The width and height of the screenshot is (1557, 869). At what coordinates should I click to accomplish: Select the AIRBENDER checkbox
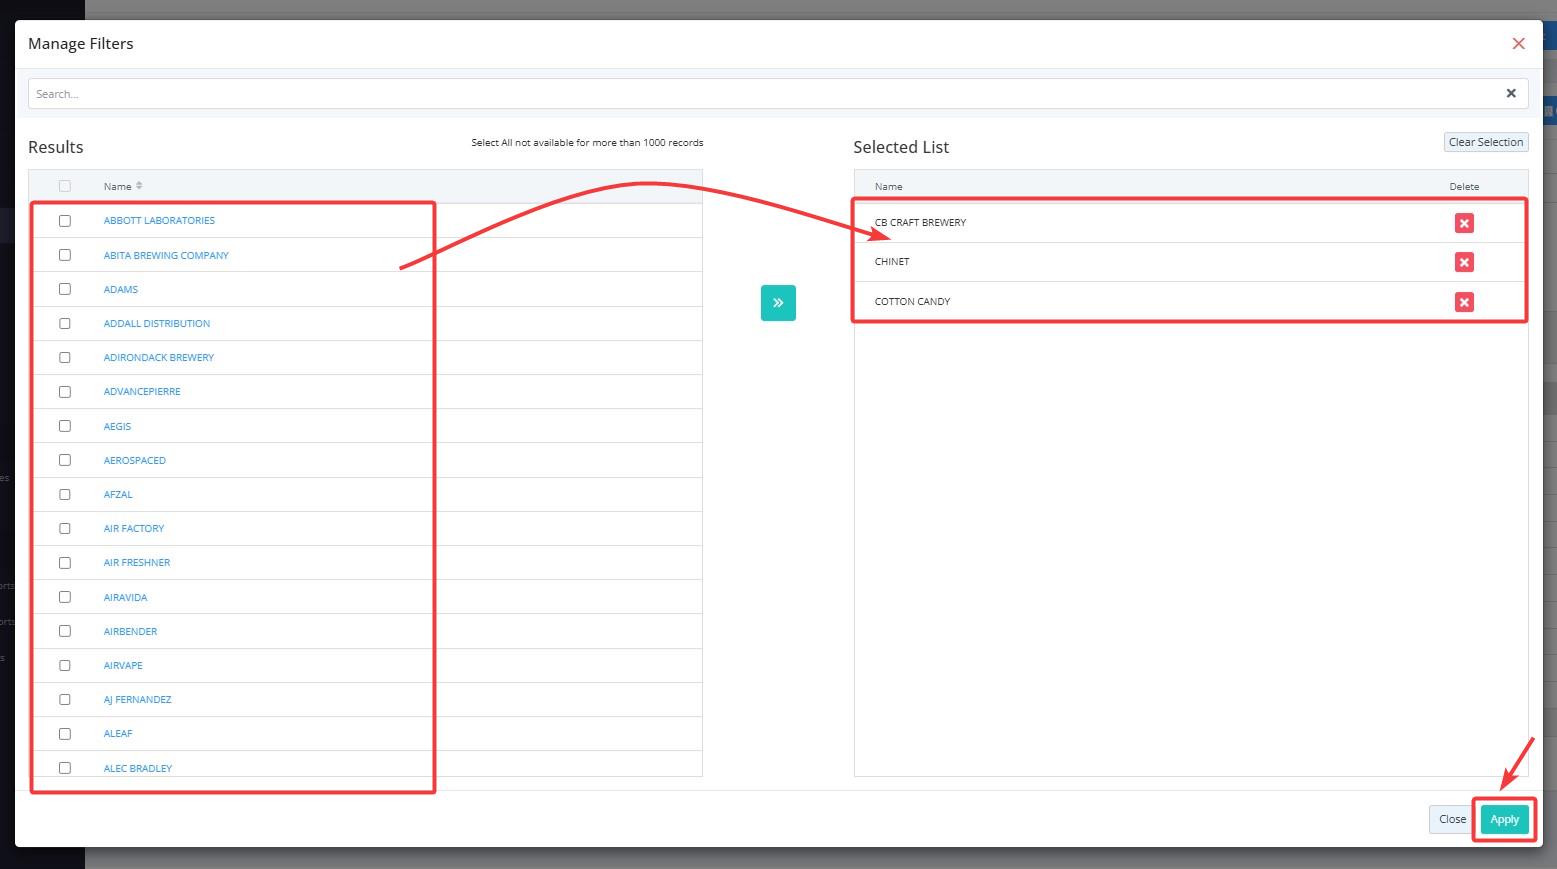tap(65, 631)
